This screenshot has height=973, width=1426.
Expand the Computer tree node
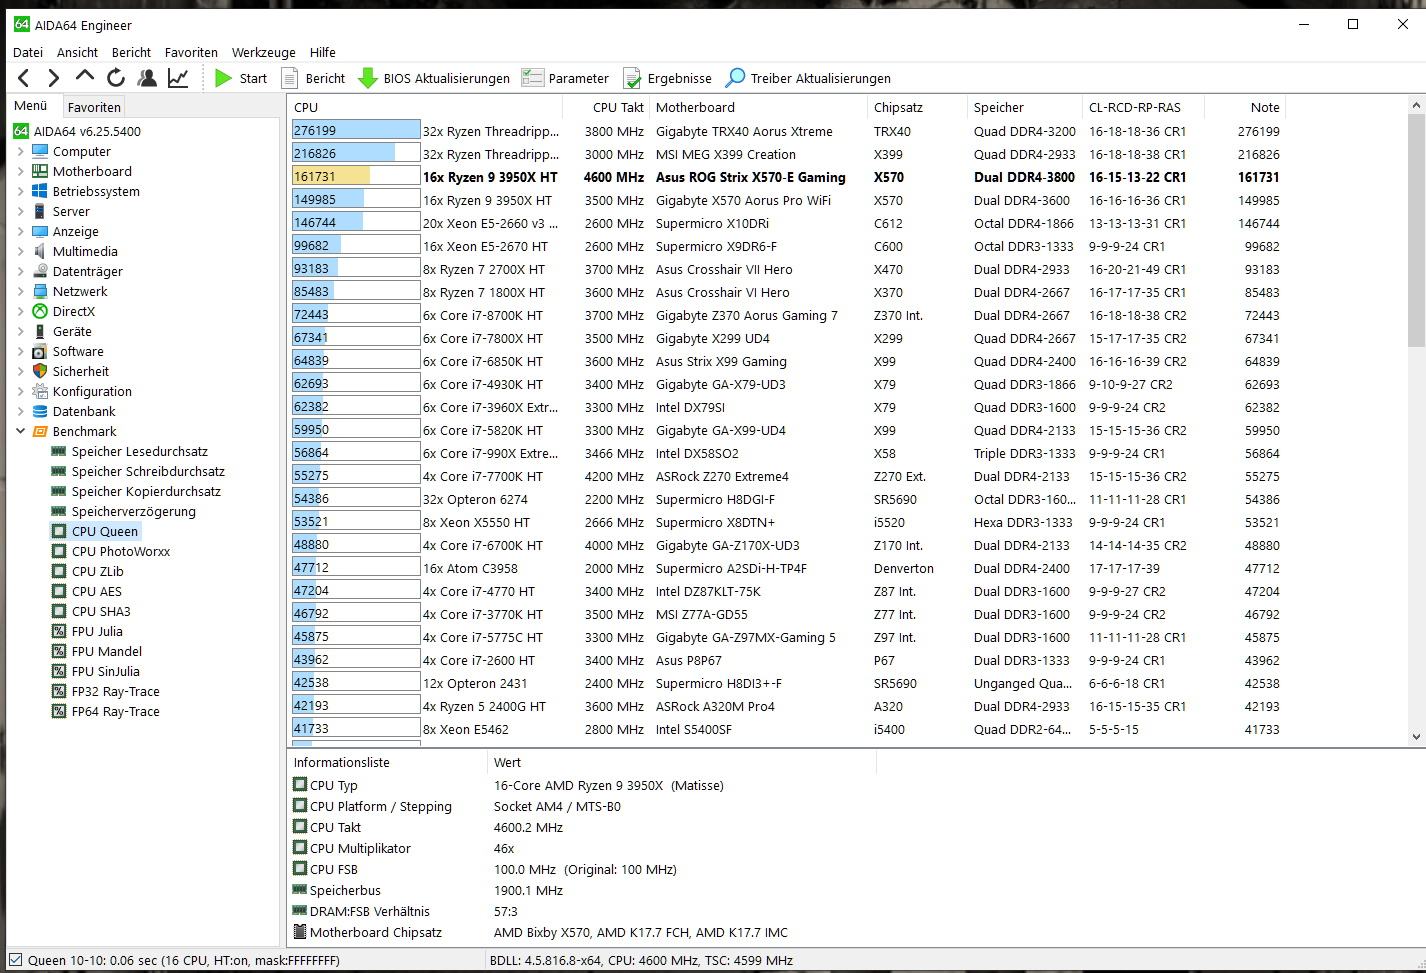pos(20,151)
